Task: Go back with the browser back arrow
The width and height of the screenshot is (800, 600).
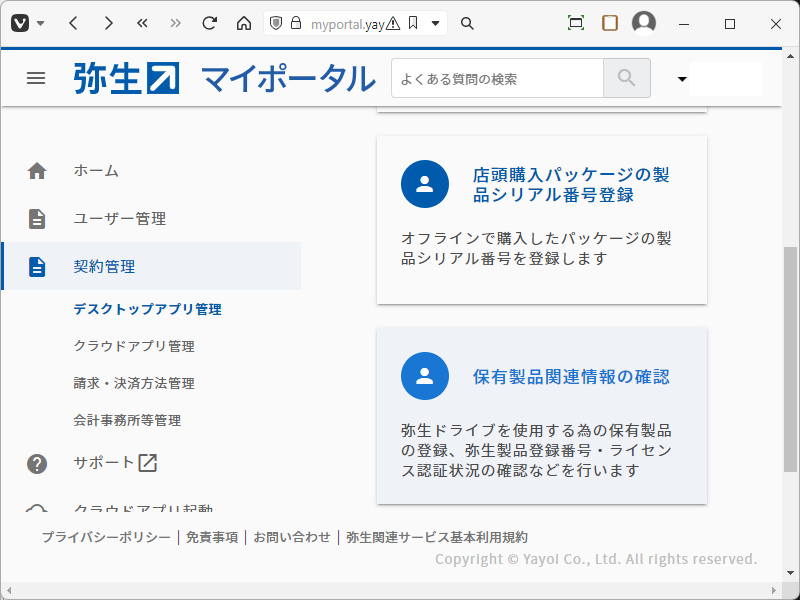Action: (x=73, y=23)
